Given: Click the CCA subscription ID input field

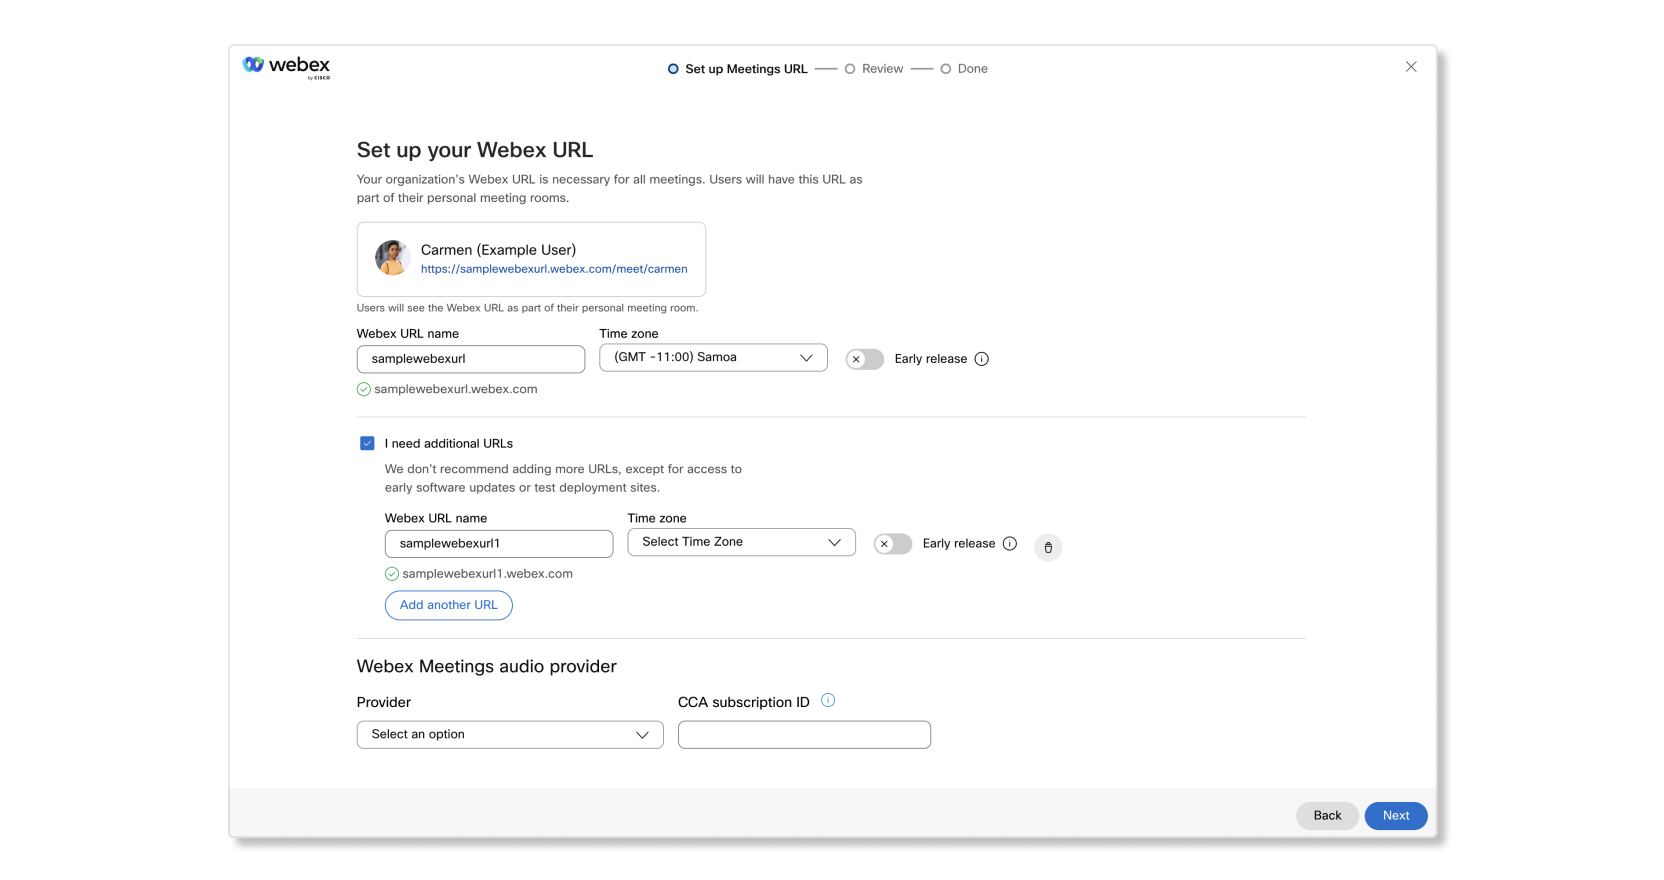Looking at the screenshot, I should pyautogui.click(x=804, y=735).
